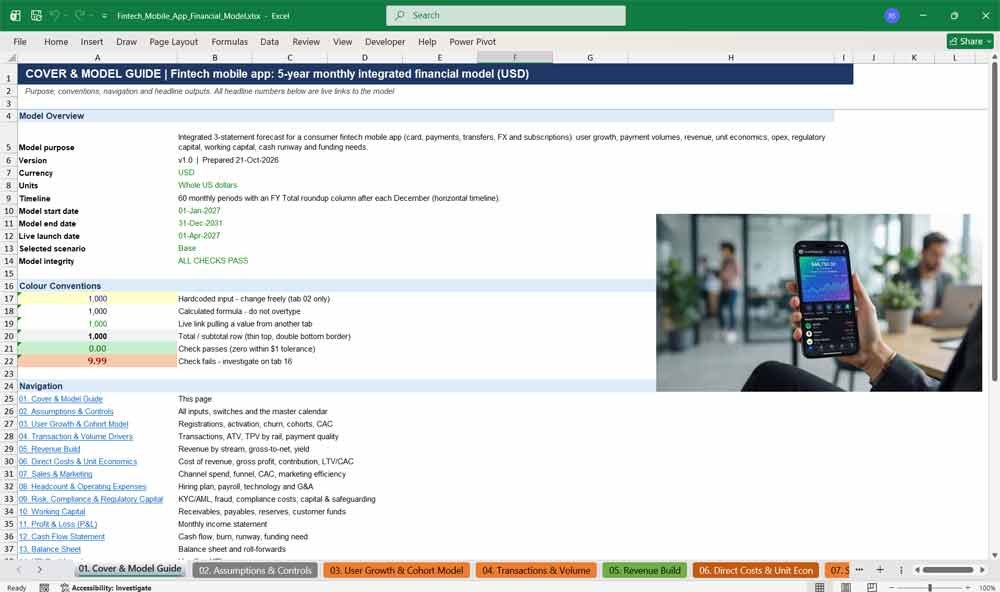The image size is (1000, 592).
Task: Open the Data ribbon tab
Action: click(269, 41)
